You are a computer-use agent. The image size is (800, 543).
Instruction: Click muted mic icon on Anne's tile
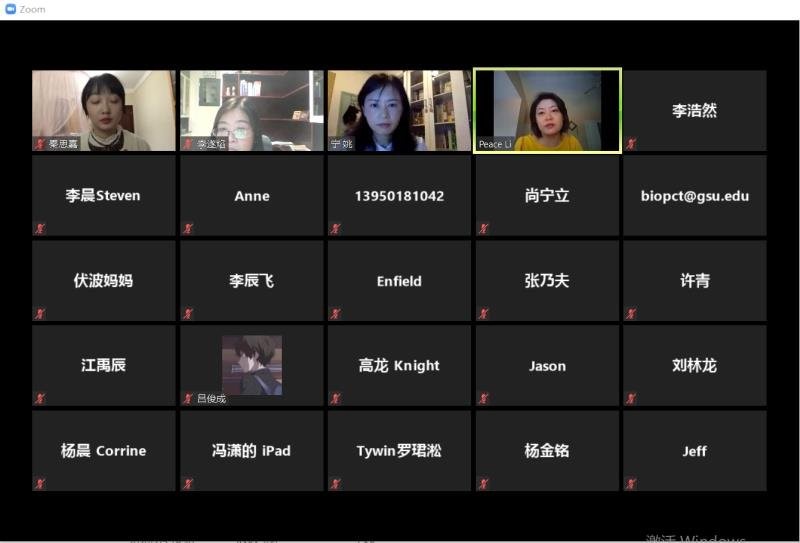187,229
